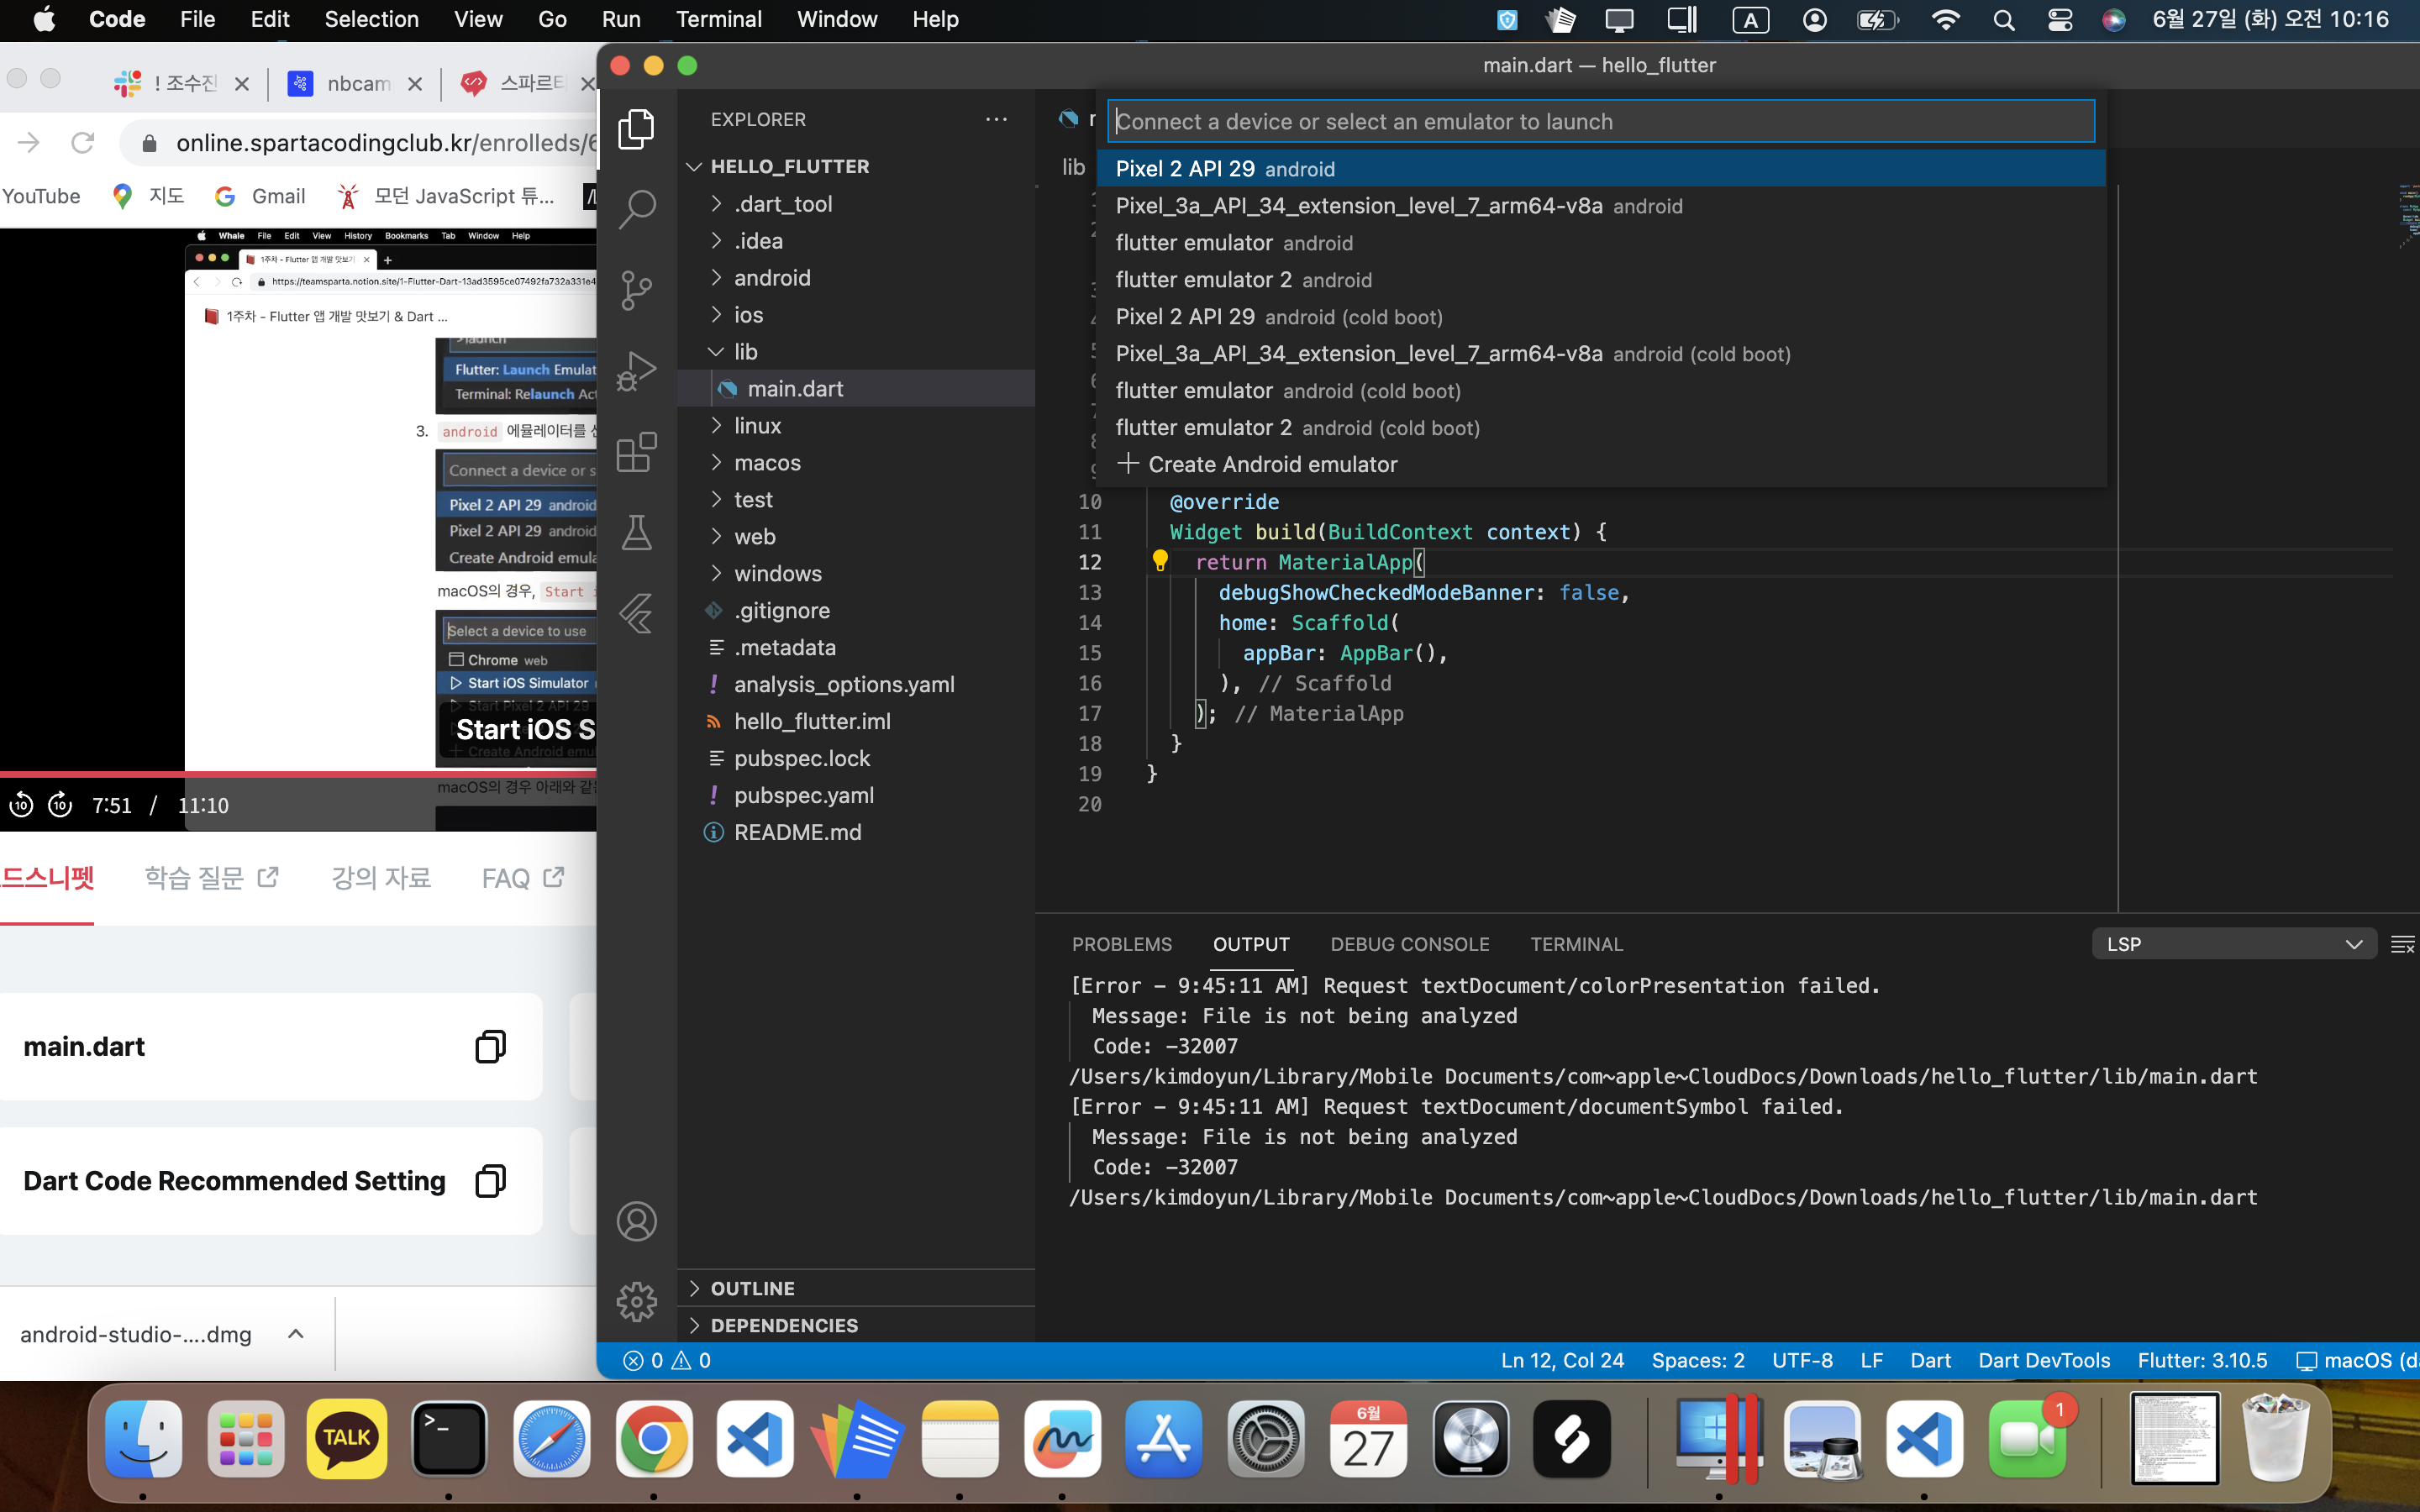Rewind the video ten seconds

click(x=21, y=804)
